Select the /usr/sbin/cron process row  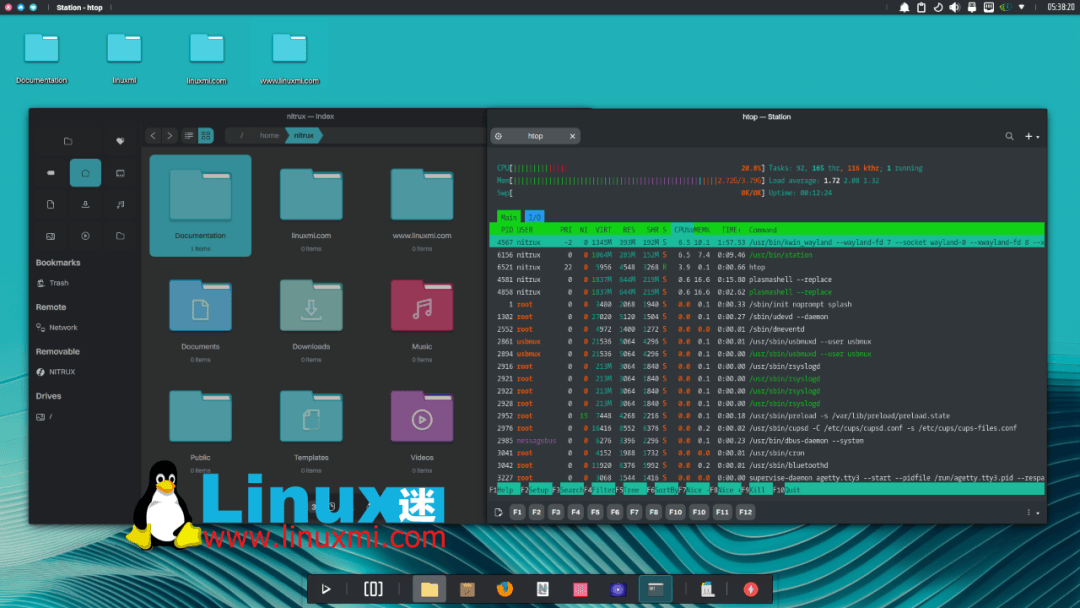point(767,453)
